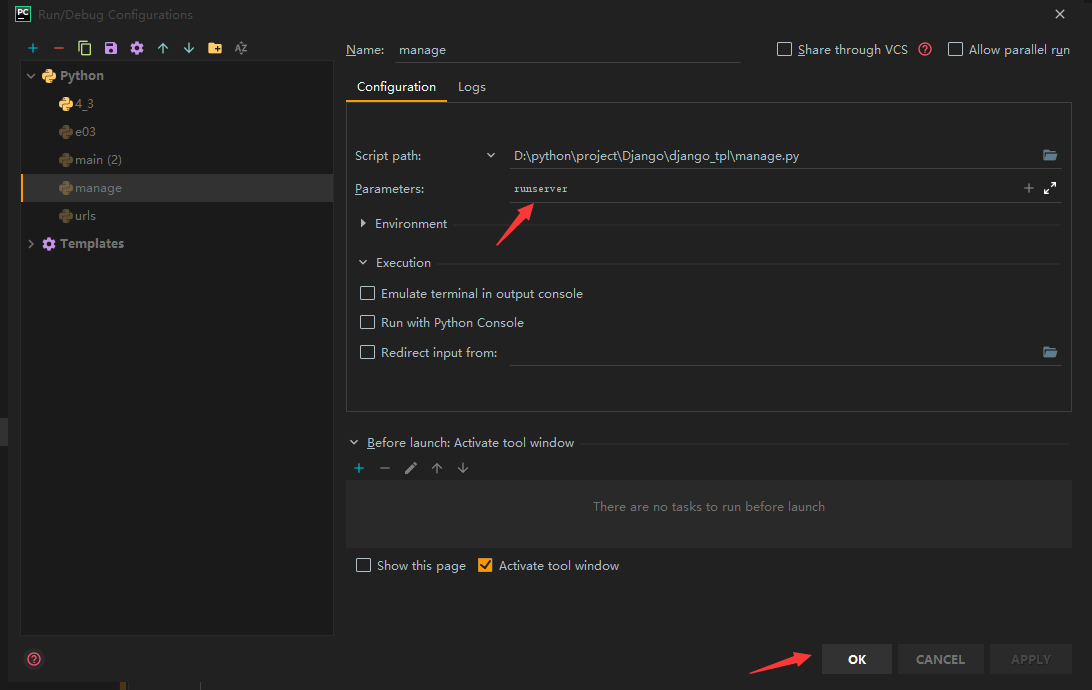
Task: Enable Allow parallel run checkbox
Action: pyautogui.click(x=956, y=49)
